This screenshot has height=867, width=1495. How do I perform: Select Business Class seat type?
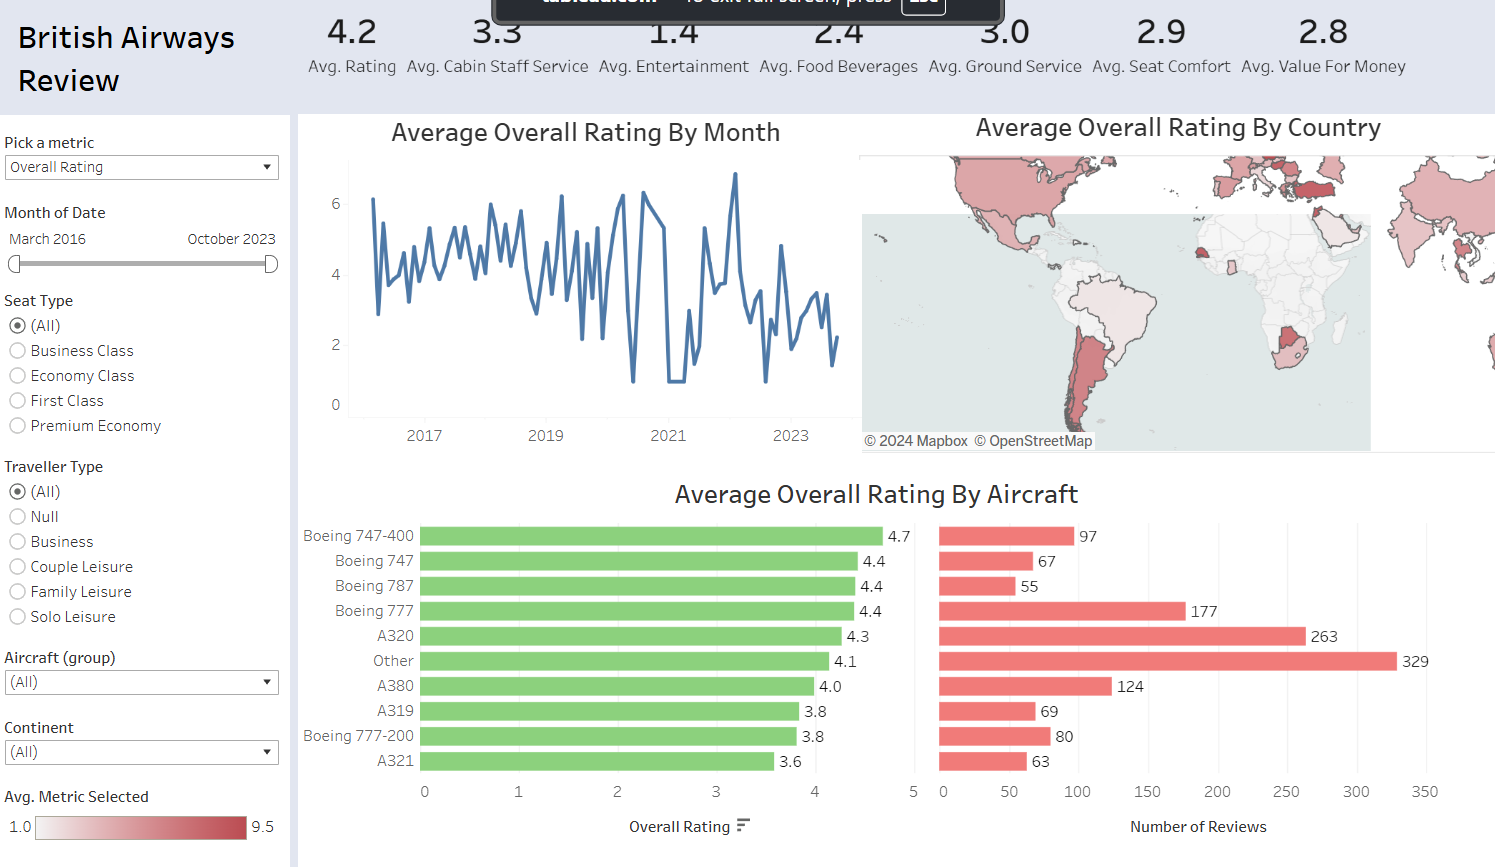18,351
